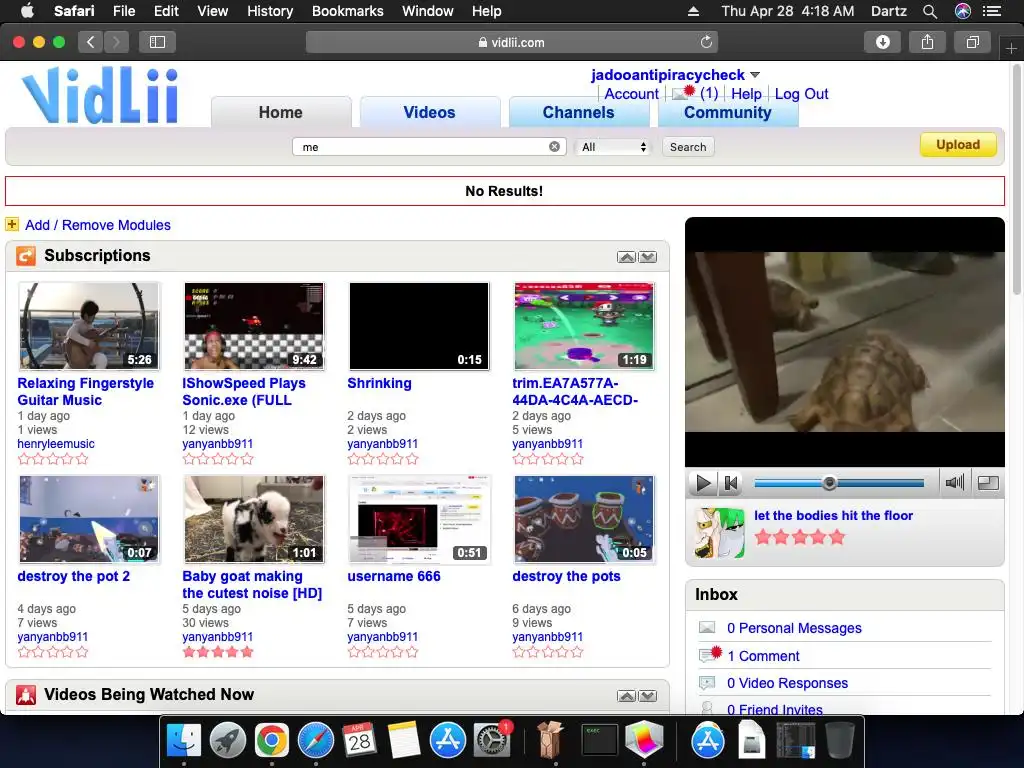The height and width of the screenshot is (768, 1024).
Task: Open Spotlight search in menu bar
Action: click(x=930, y=11)
